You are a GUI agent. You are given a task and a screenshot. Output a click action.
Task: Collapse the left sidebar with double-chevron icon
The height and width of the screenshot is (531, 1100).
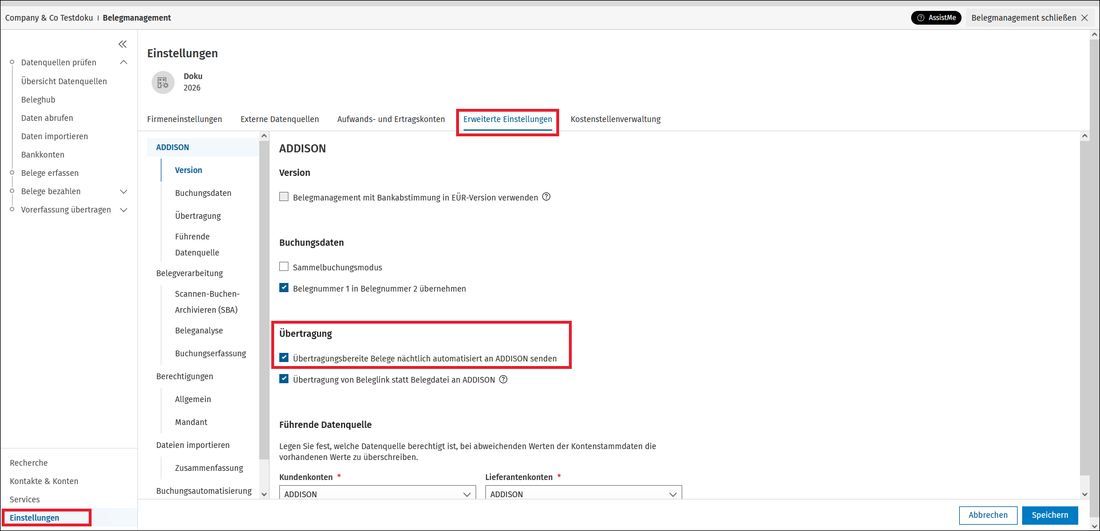[x=122, y=43]
